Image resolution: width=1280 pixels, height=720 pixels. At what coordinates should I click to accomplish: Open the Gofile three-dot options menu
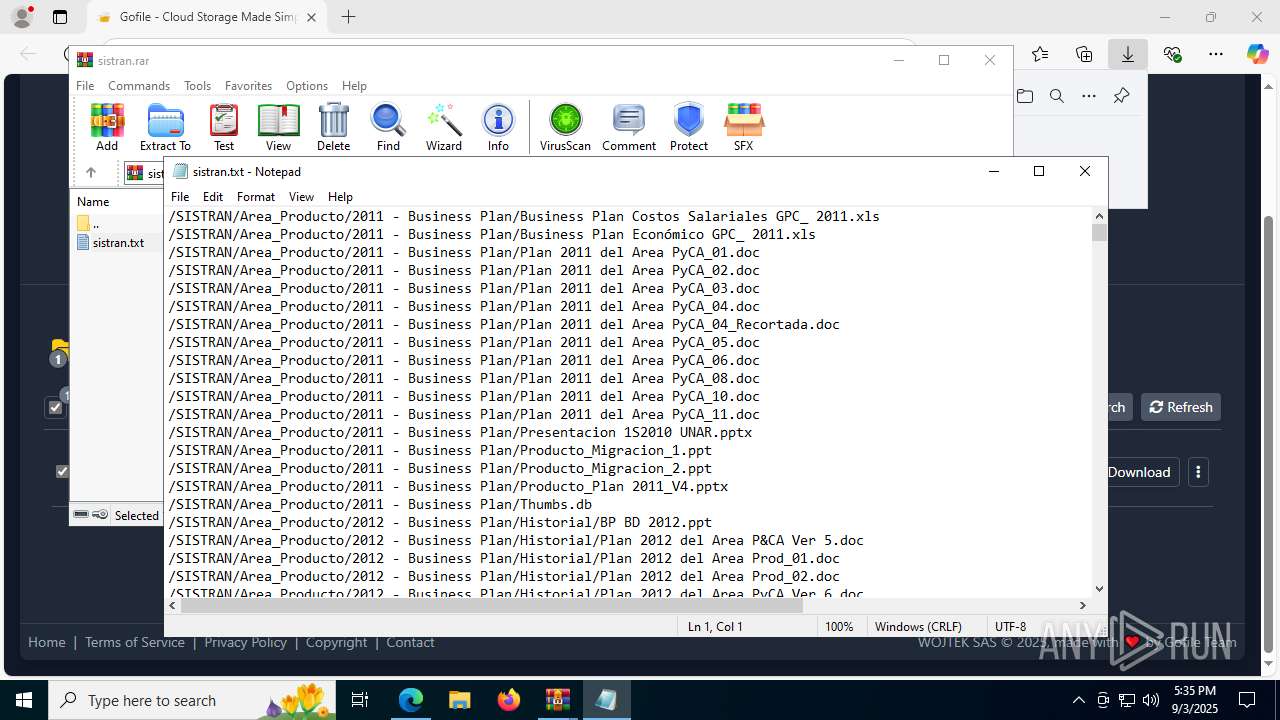pos(1198,472)
